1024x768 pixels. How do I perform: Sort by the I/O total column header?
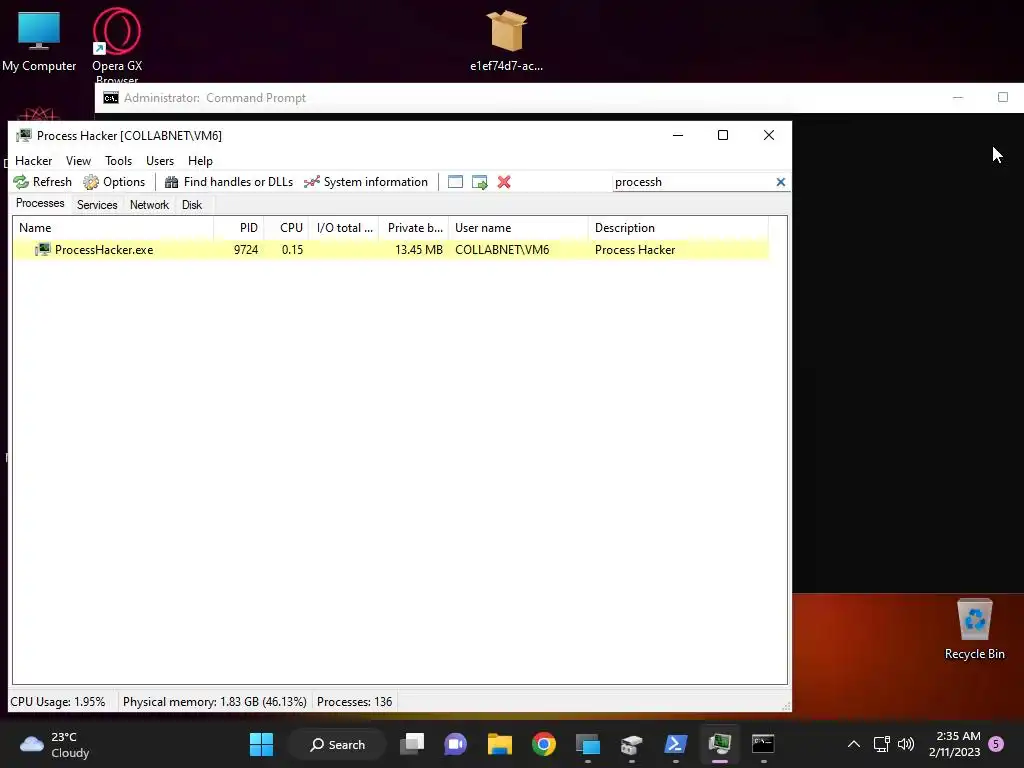click(x=344, y=228)
